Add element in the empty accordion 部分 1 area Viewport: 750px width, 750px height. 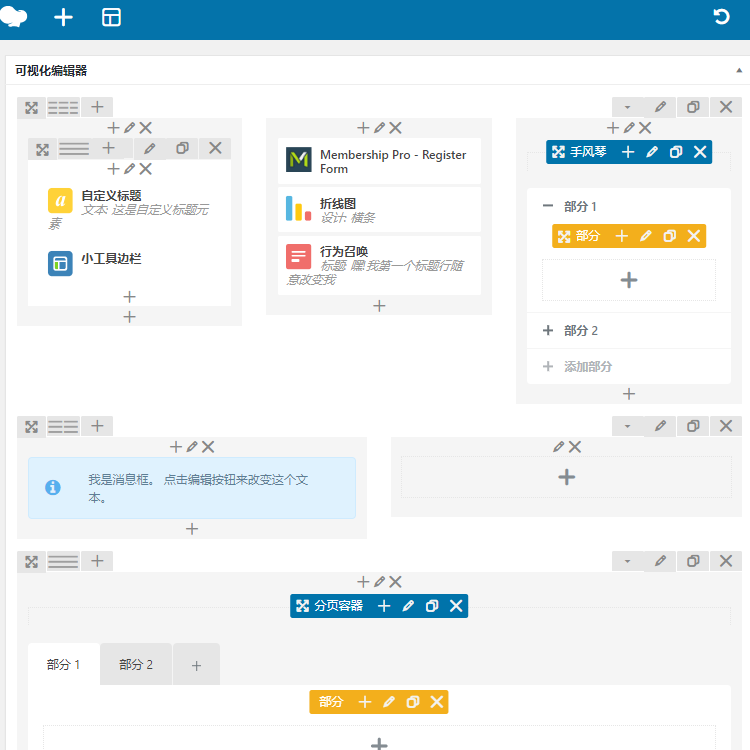[629, 280]
